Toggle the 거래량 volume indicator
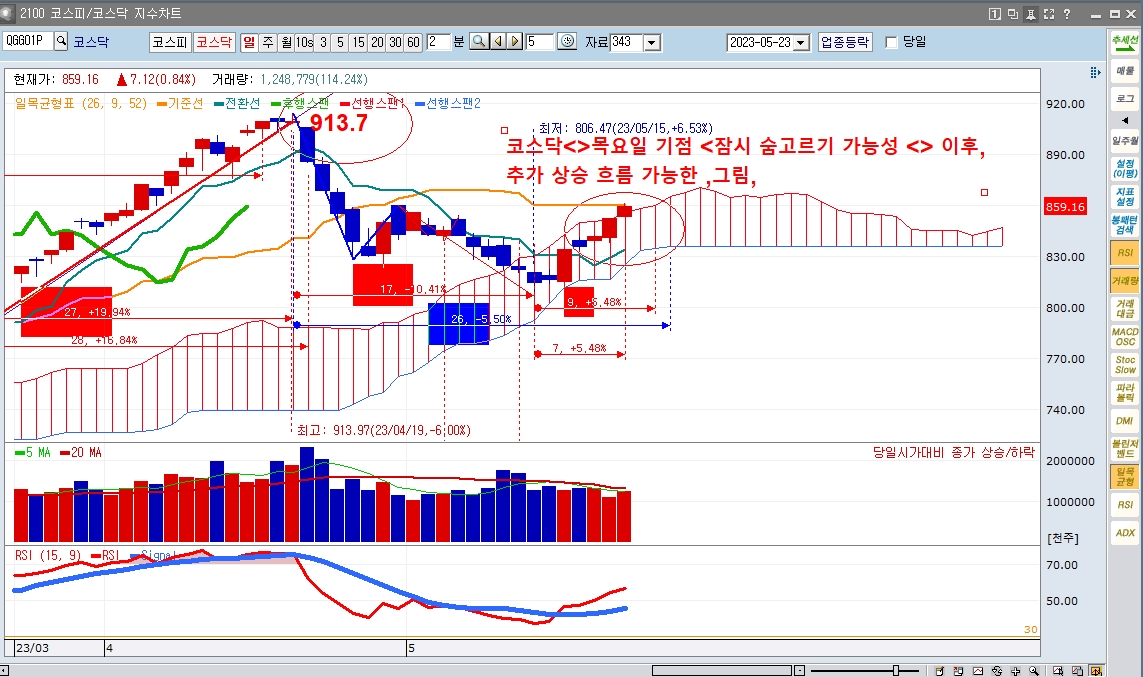This screenshot has height=677, width=1143. tap(1125, 280)
